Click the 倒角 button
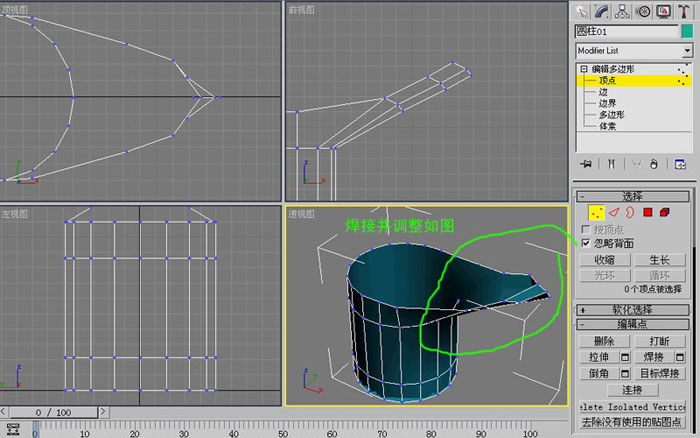Screen dimensions: 700x438 599,373
